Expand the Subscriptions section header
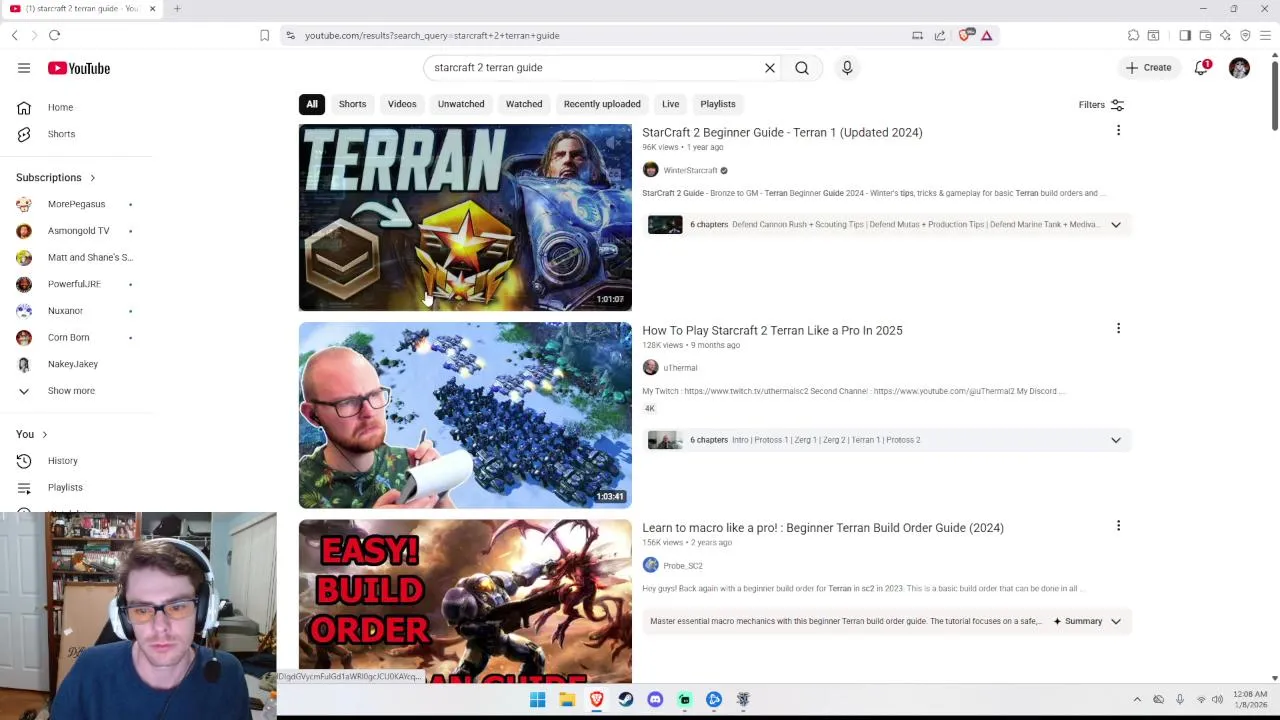This screenshot has height=720, width=1280. pos(56,178)
